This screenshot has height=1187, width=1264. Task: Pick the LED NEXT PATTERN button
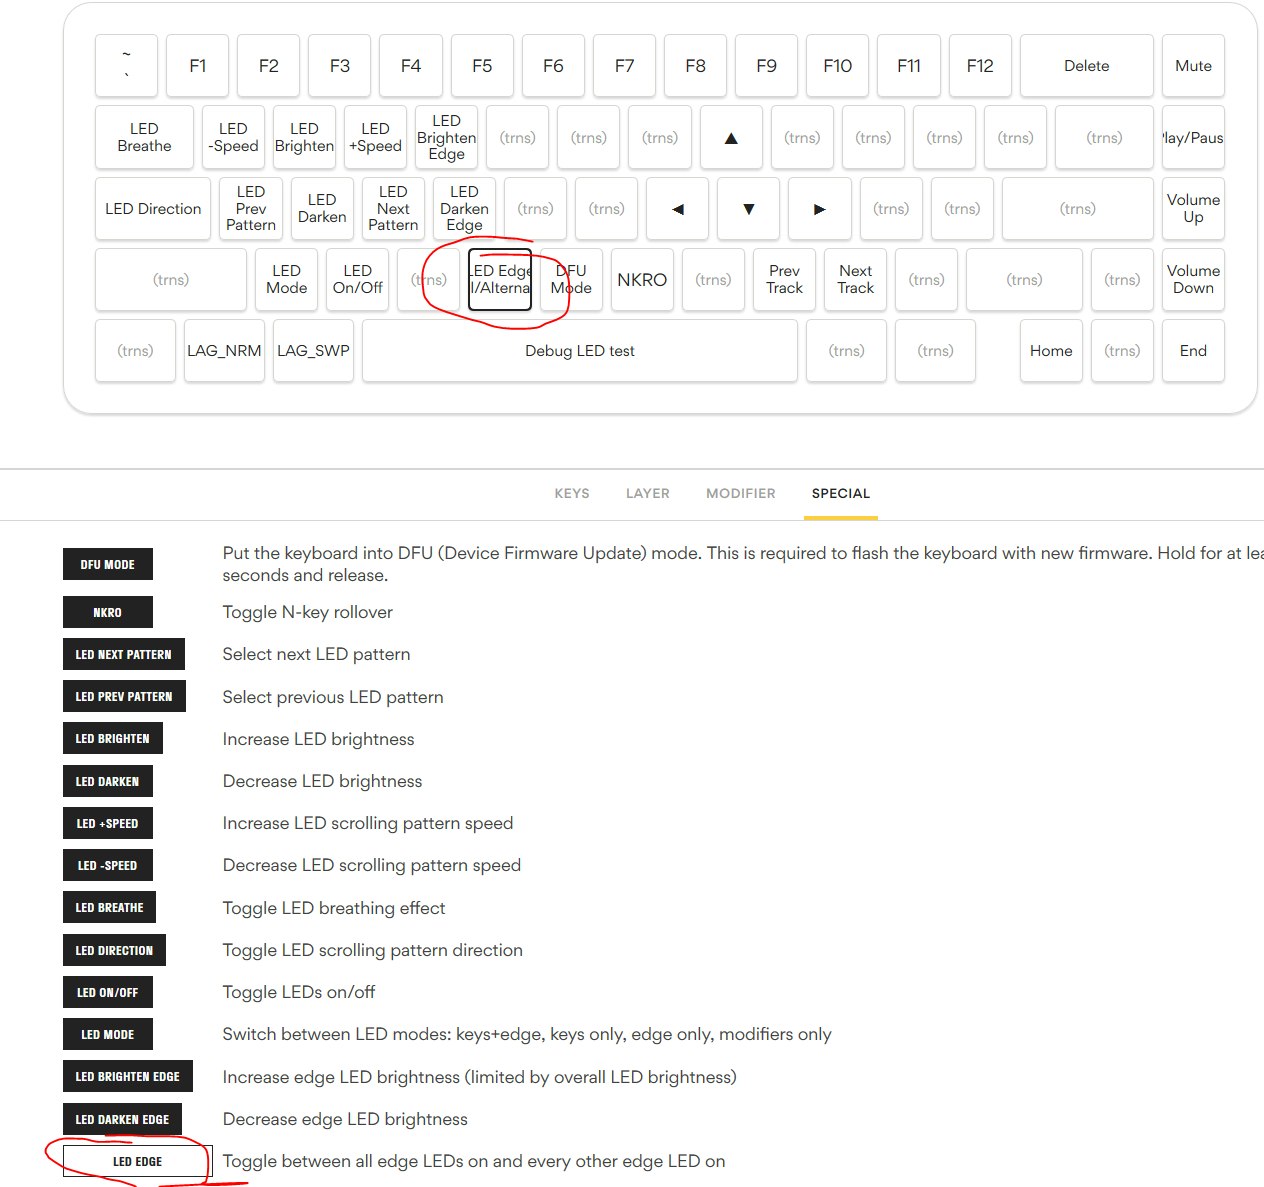(124, 654)
